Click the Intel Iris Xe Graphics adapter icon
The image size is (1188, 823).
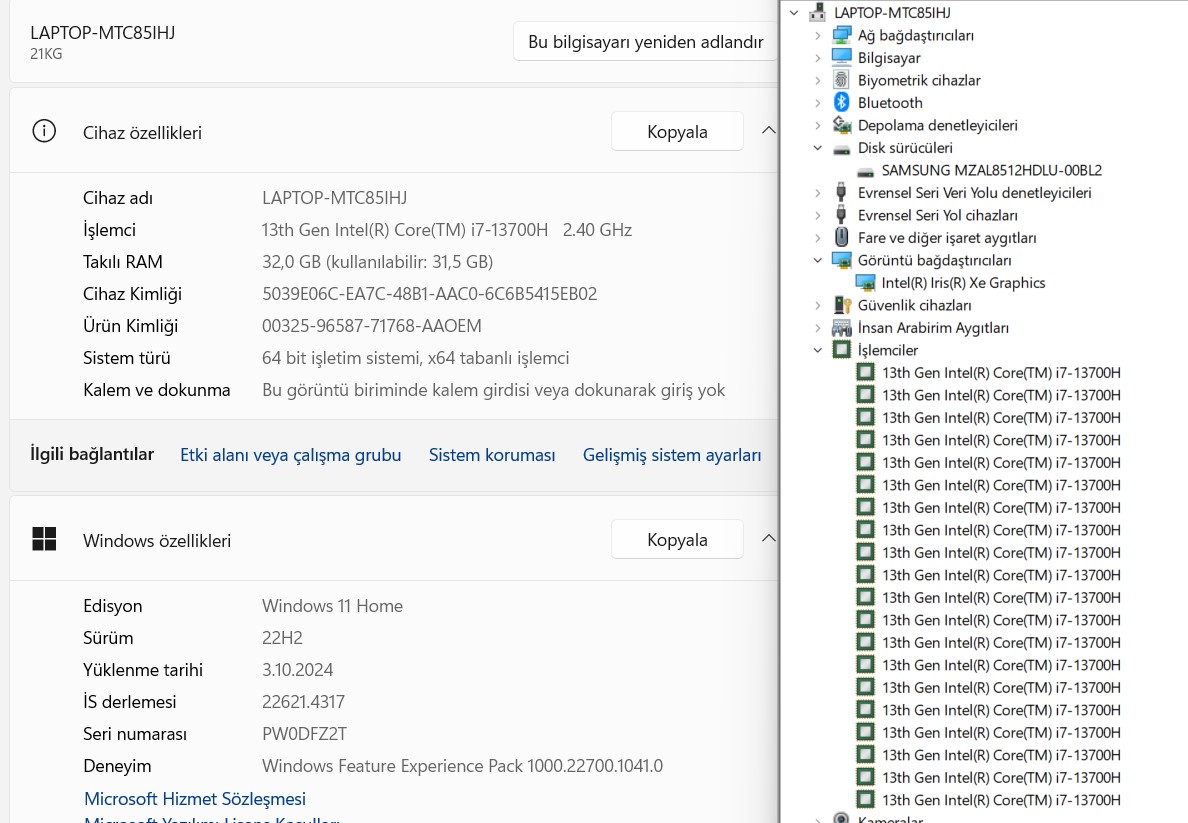click(865, 283)
